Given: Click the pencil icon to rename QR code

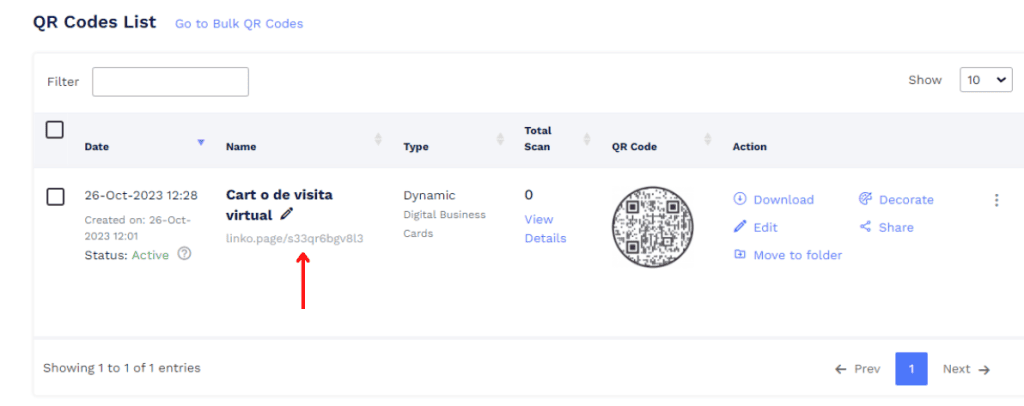Looking at the screenshot, I should click(x=287, y=214).
